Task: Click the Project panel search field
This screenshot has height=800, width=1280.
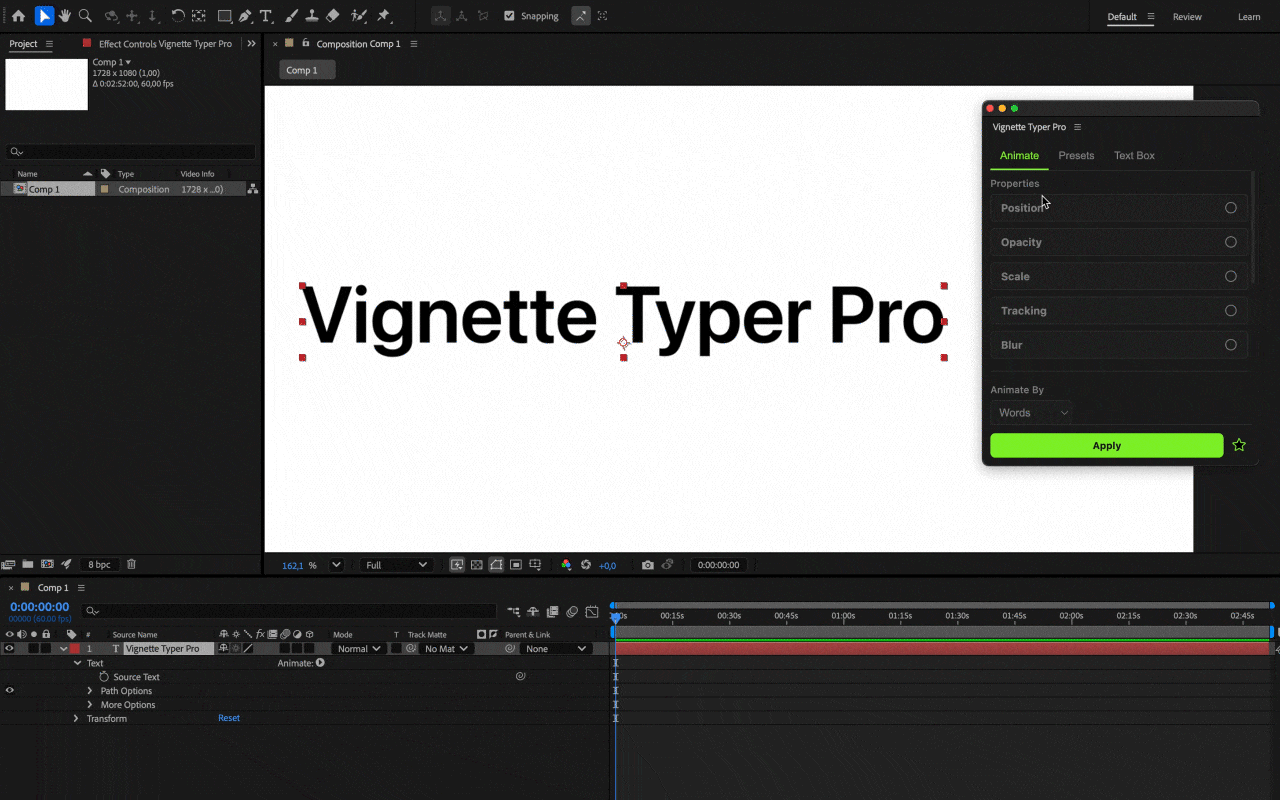Action: pos(130,152)
